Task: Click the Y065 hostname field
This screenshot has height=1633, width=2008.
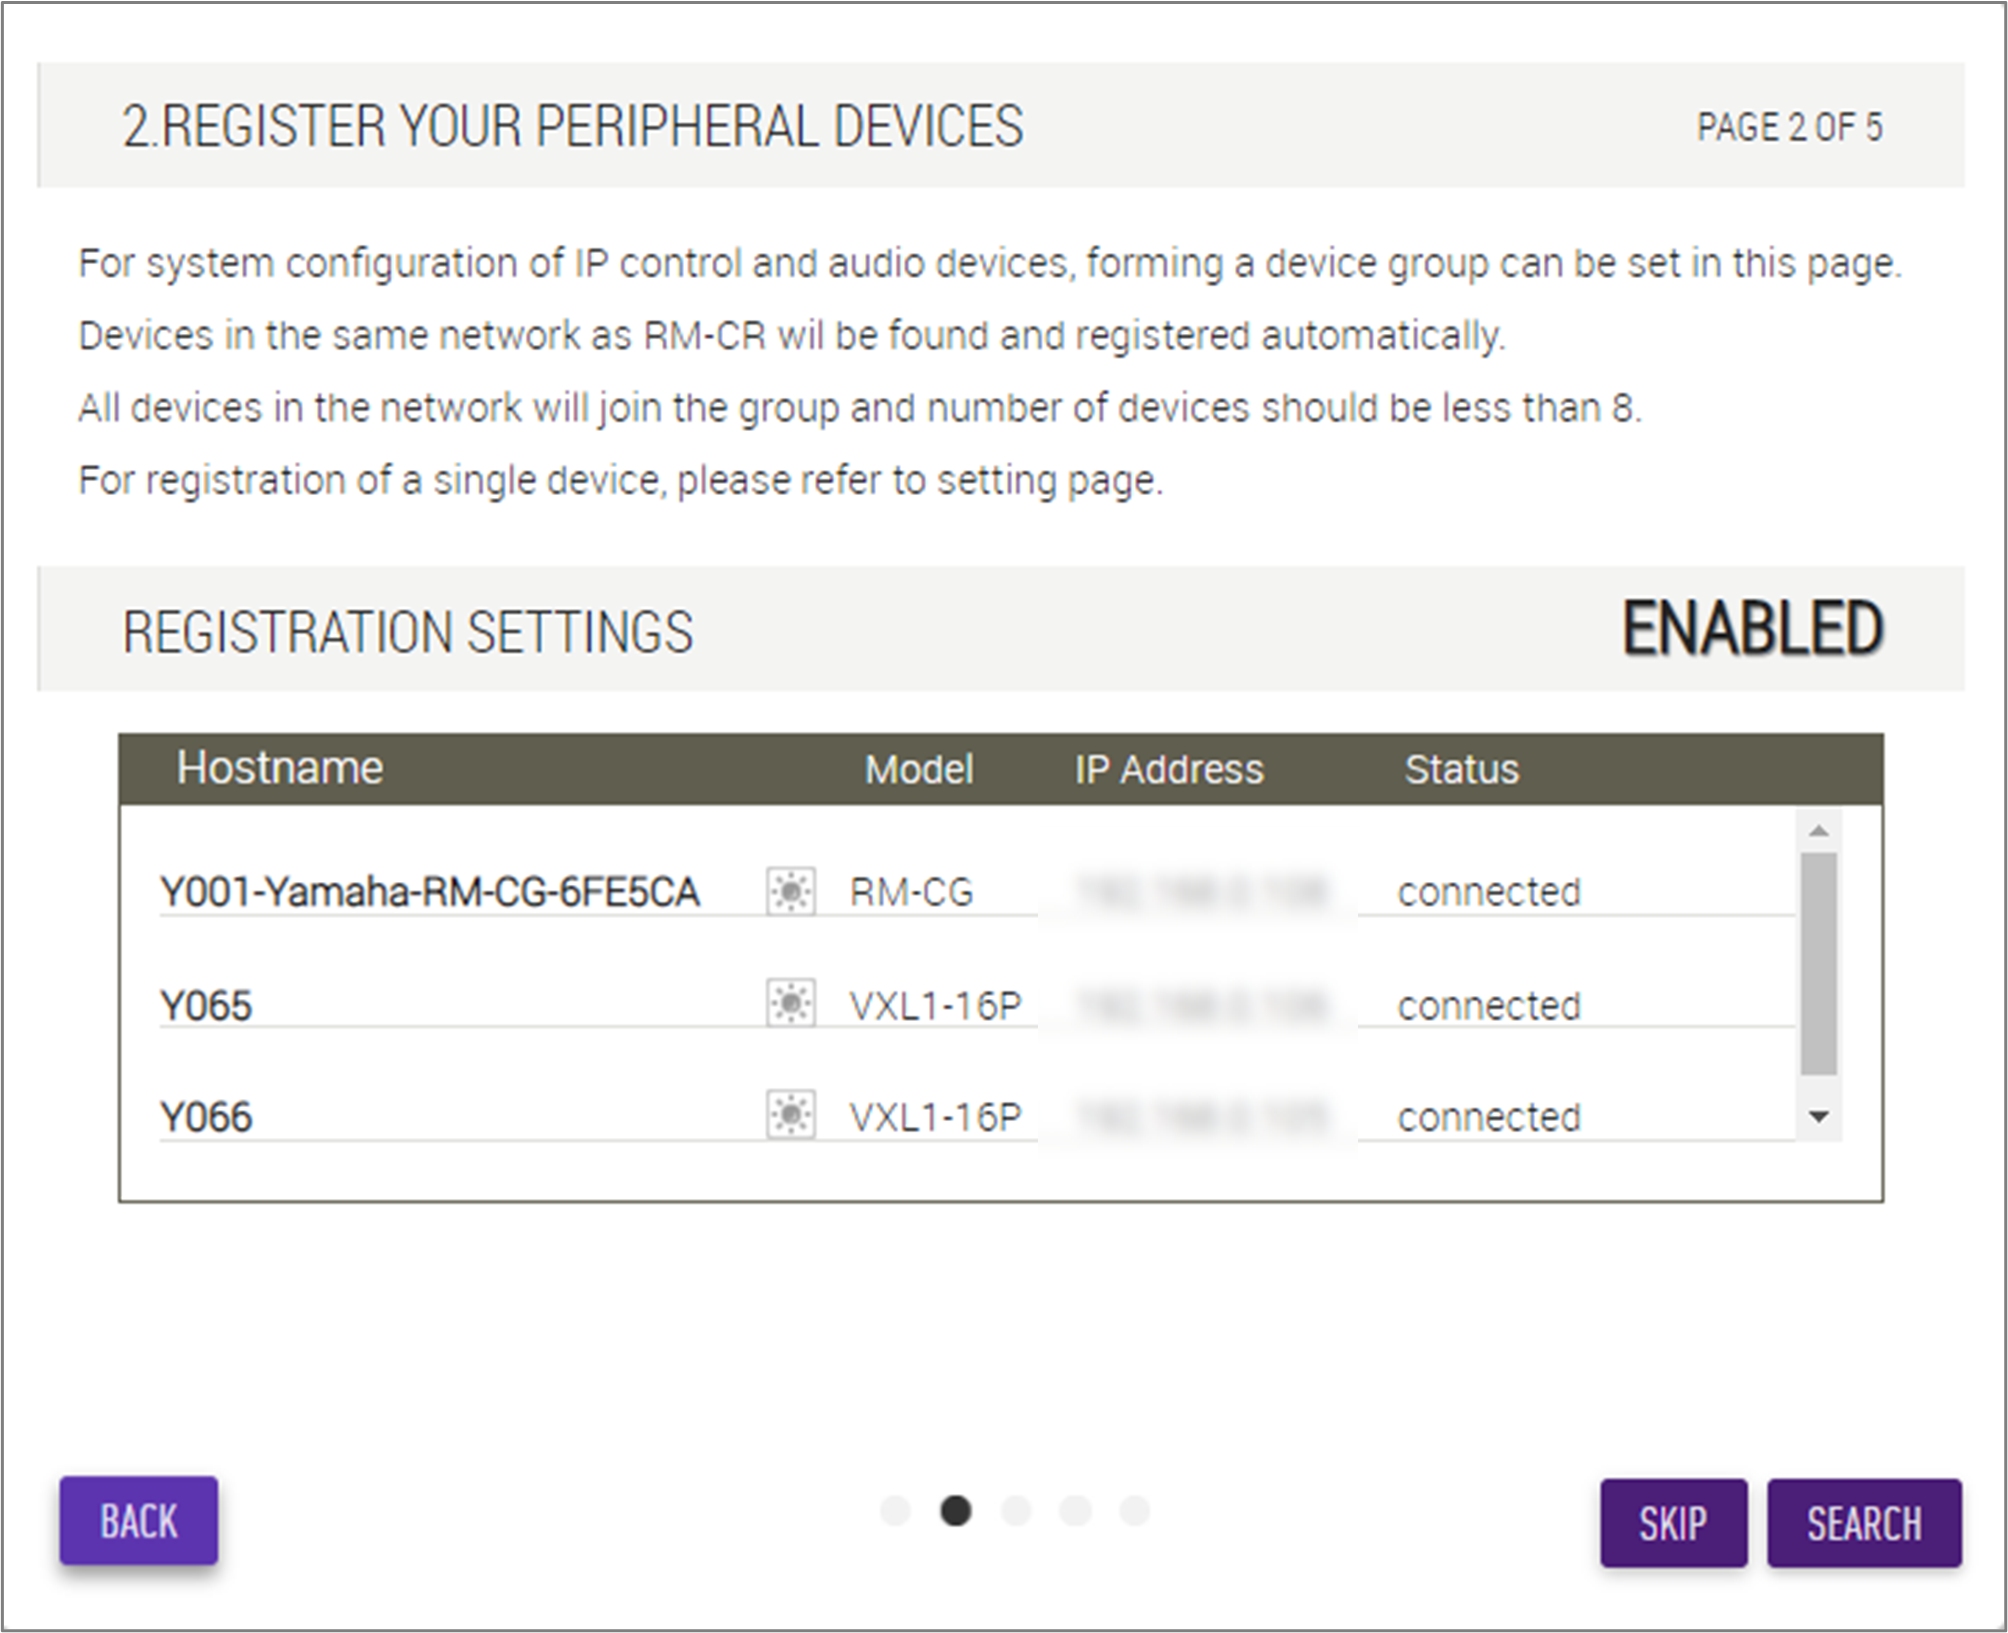Action: tap(450, 1005)
